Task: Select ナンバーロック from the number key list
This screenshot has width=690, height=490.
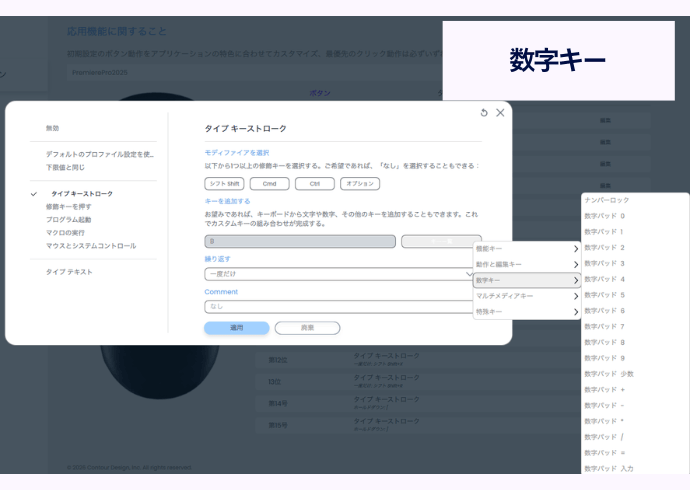Action: pos(607,200)
